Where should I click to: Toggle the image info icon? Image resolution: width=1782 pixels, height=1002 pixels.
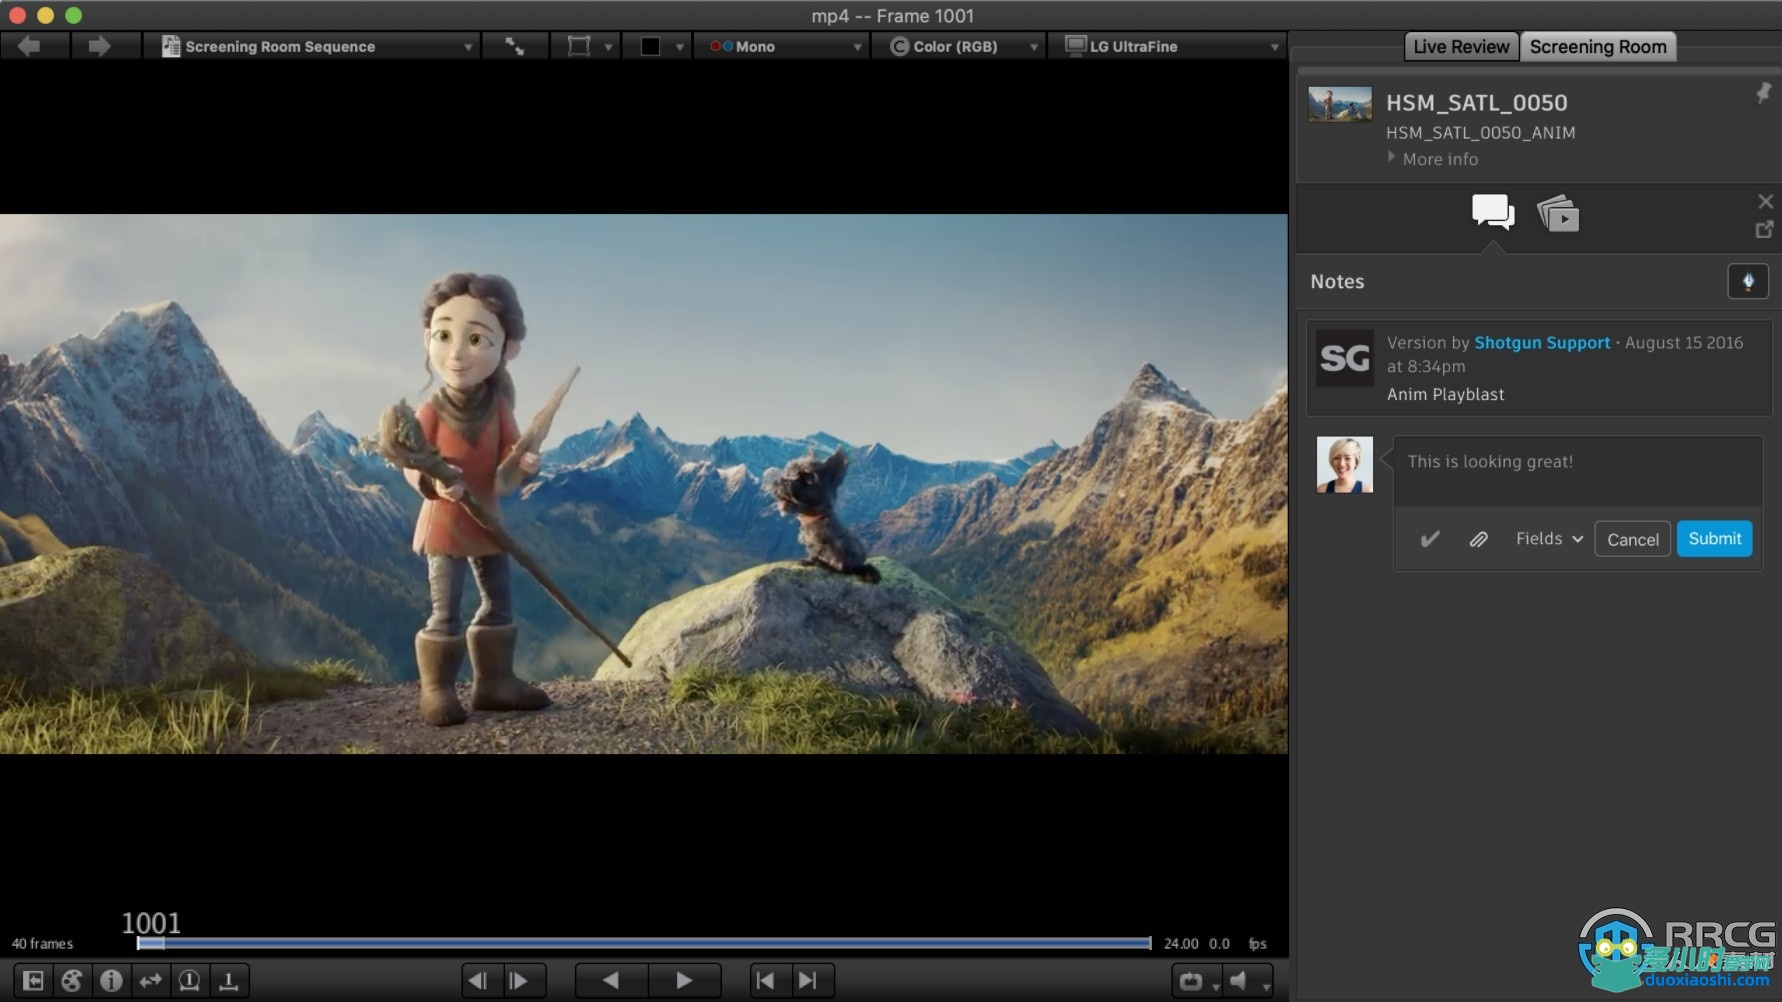[x=111, y=980]
